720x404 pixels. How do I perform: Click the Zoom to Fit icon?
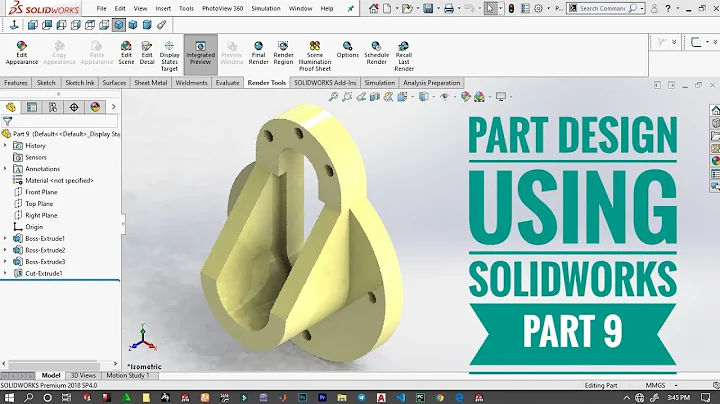[334, 96]
